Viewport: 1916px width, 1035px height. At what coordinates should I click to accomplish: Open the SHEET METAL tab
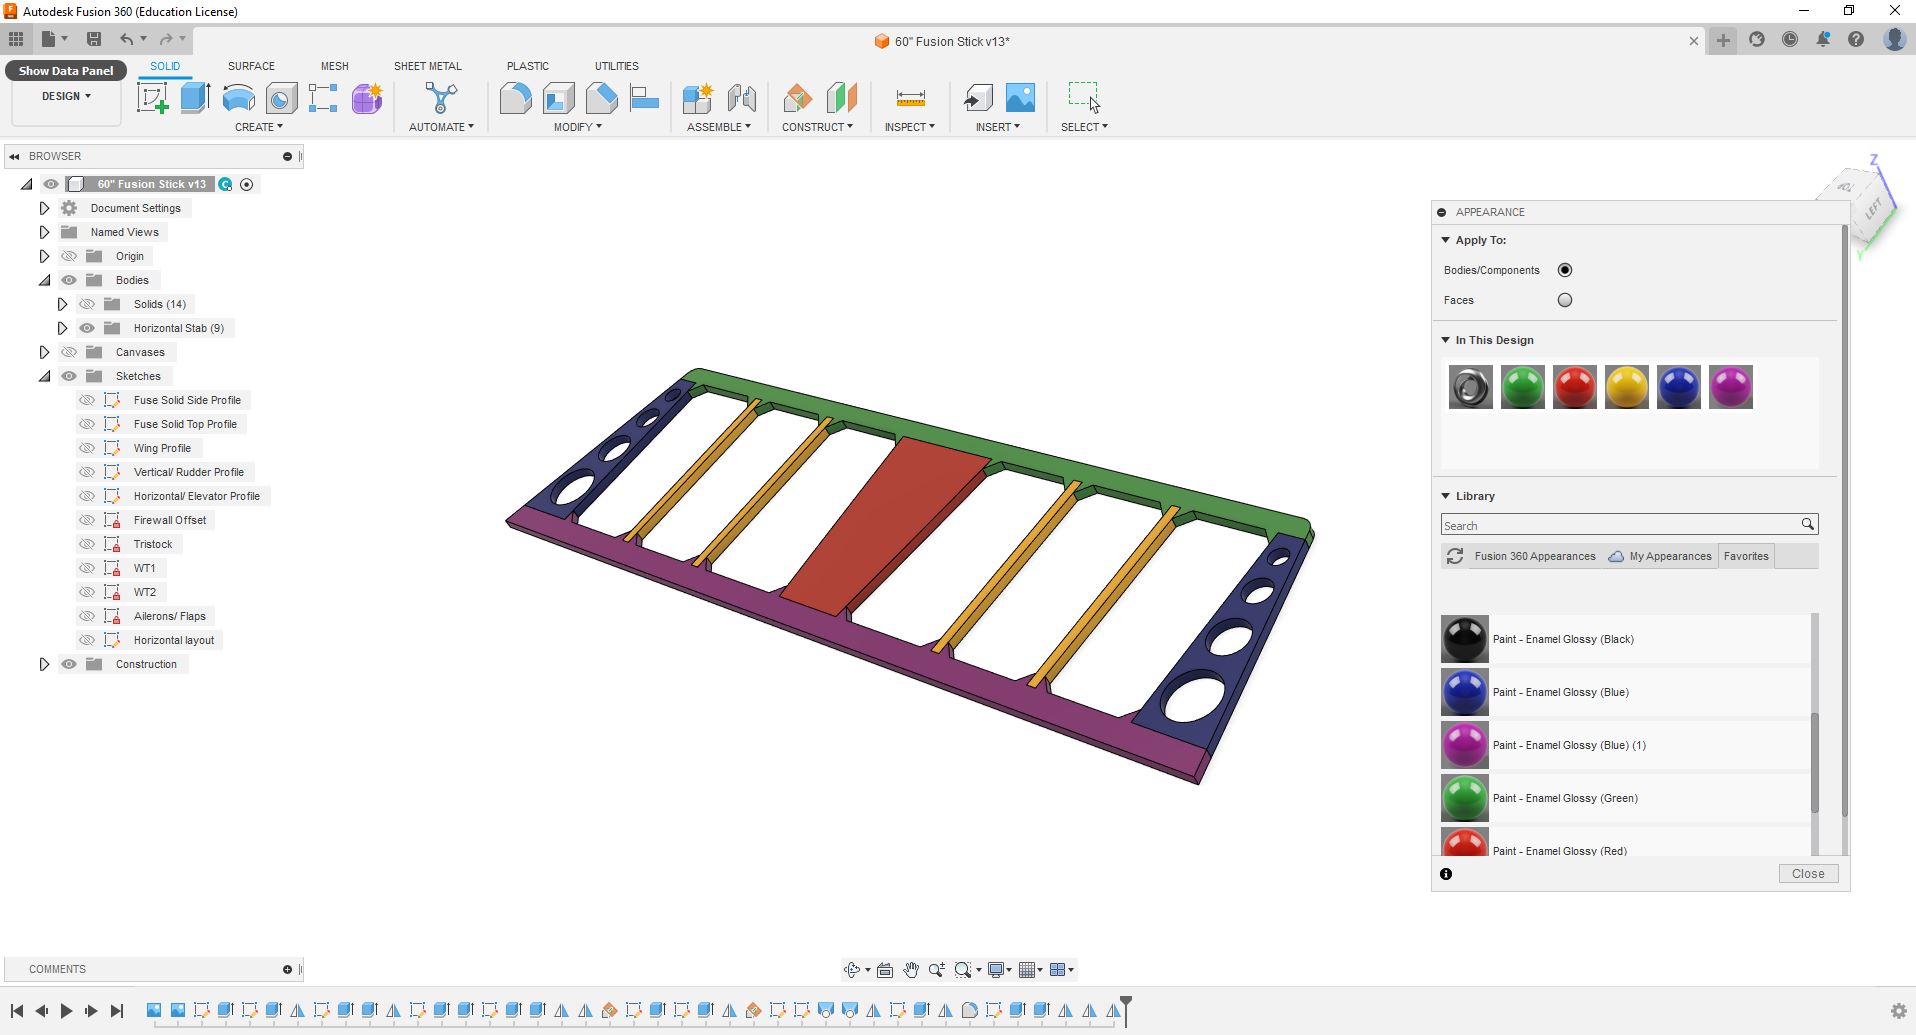427,66
